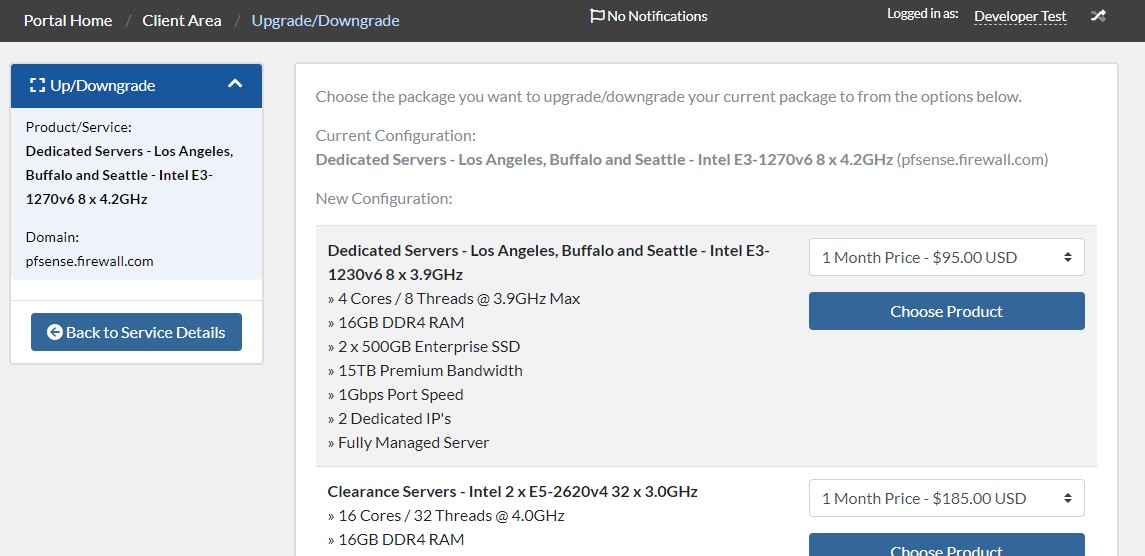Click the Intel E3-1230v6 8 x 3.9GHz product title
This screenshot has width=1145, height=556.
click(x=548, y=262)
